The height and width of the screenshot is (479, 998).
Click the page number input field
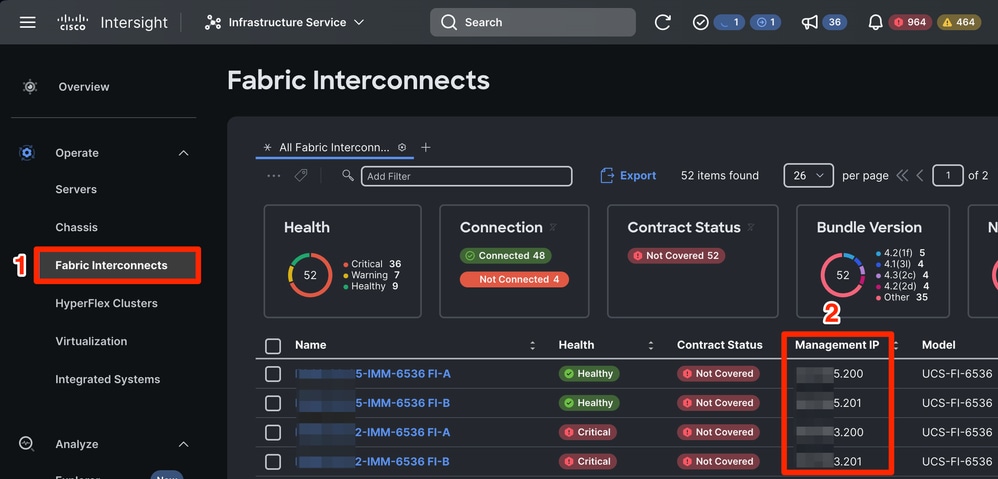click(x=948, y=176)
